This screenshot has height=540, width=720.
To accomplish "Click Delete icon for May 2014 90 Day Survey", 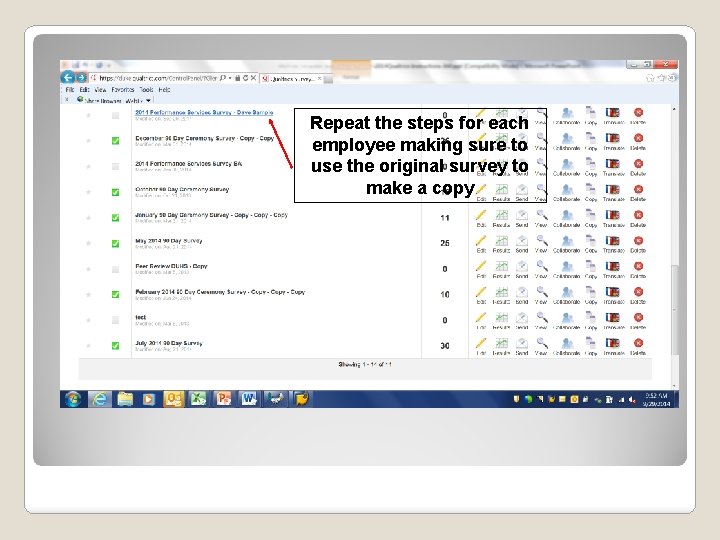I will point(638,241).
